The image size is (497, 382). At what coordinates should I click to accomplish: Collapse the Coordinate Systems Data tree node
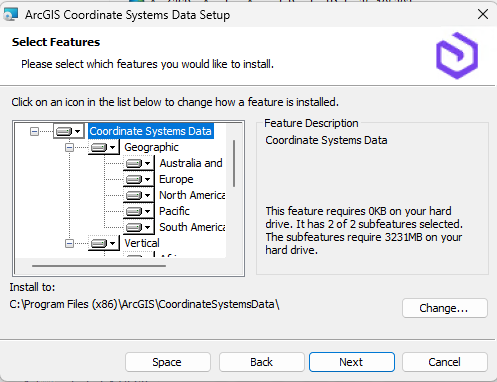pos(34,131)
